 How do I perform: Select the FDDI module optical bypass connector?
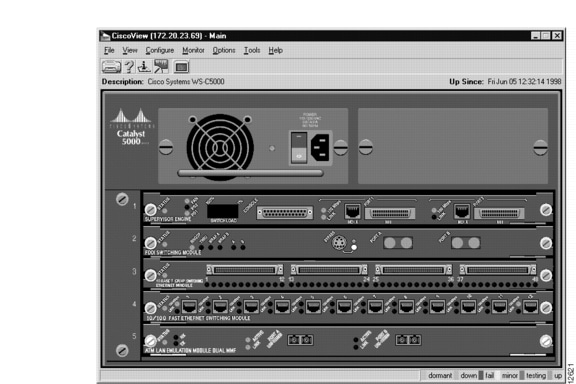339,243
